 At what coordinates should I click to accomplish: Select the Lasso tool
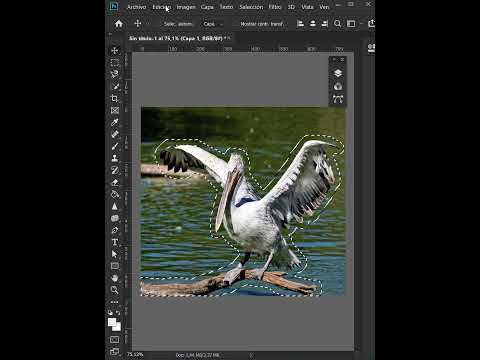(x=115, y=74)
